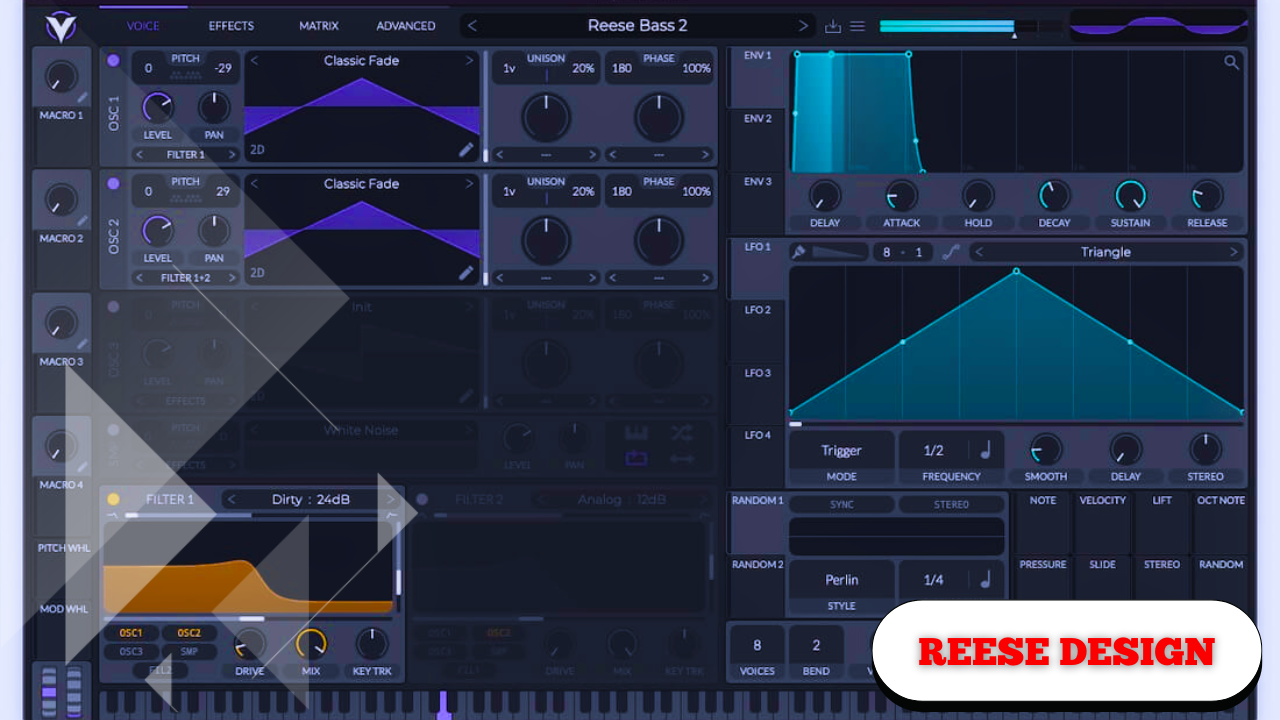Click the OSC 1 wavetable edit pencil
Image resolution: width=1280 pixels, height=720 pixels.
466,150
